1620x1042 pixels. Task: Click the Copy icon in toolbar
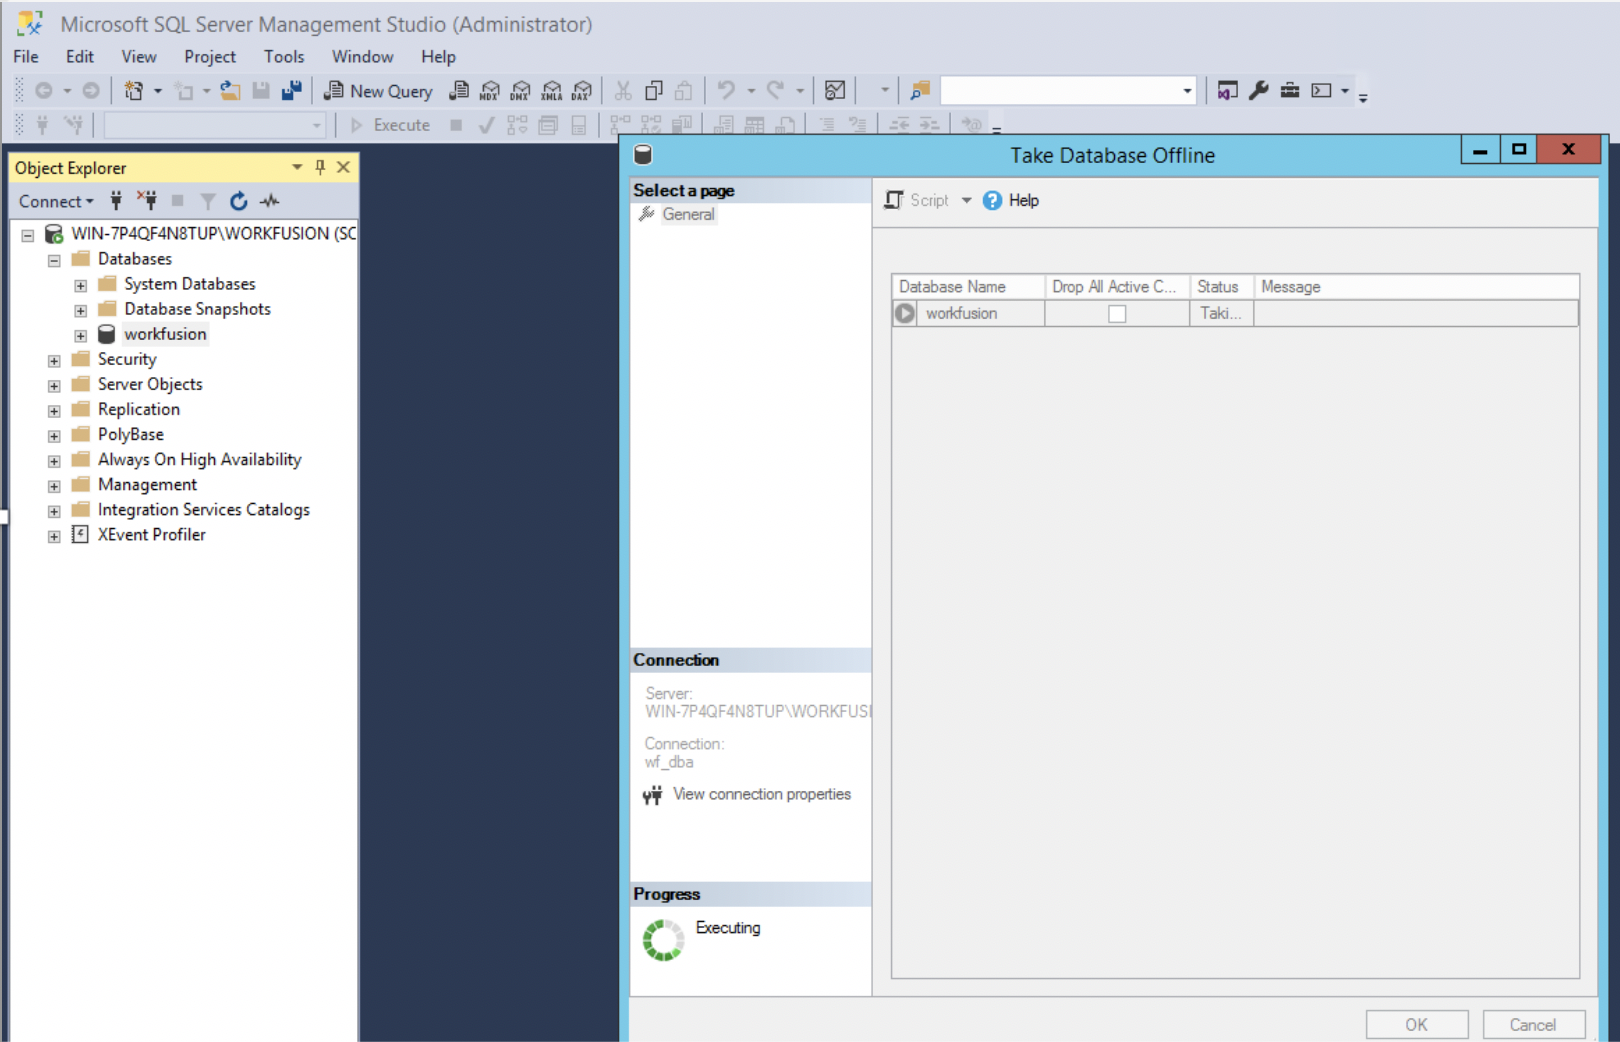[654, 91]
